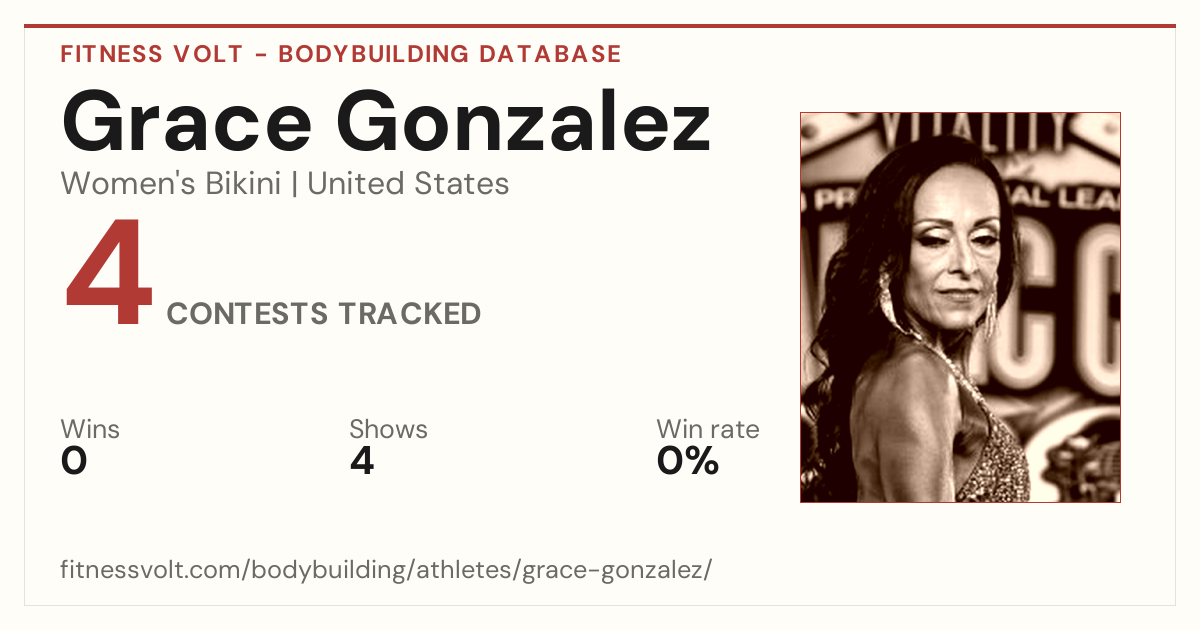This screenshot has width=1200, height=630.
Task: Click the athlete photo thumbnail
Action: click(960, 307)
